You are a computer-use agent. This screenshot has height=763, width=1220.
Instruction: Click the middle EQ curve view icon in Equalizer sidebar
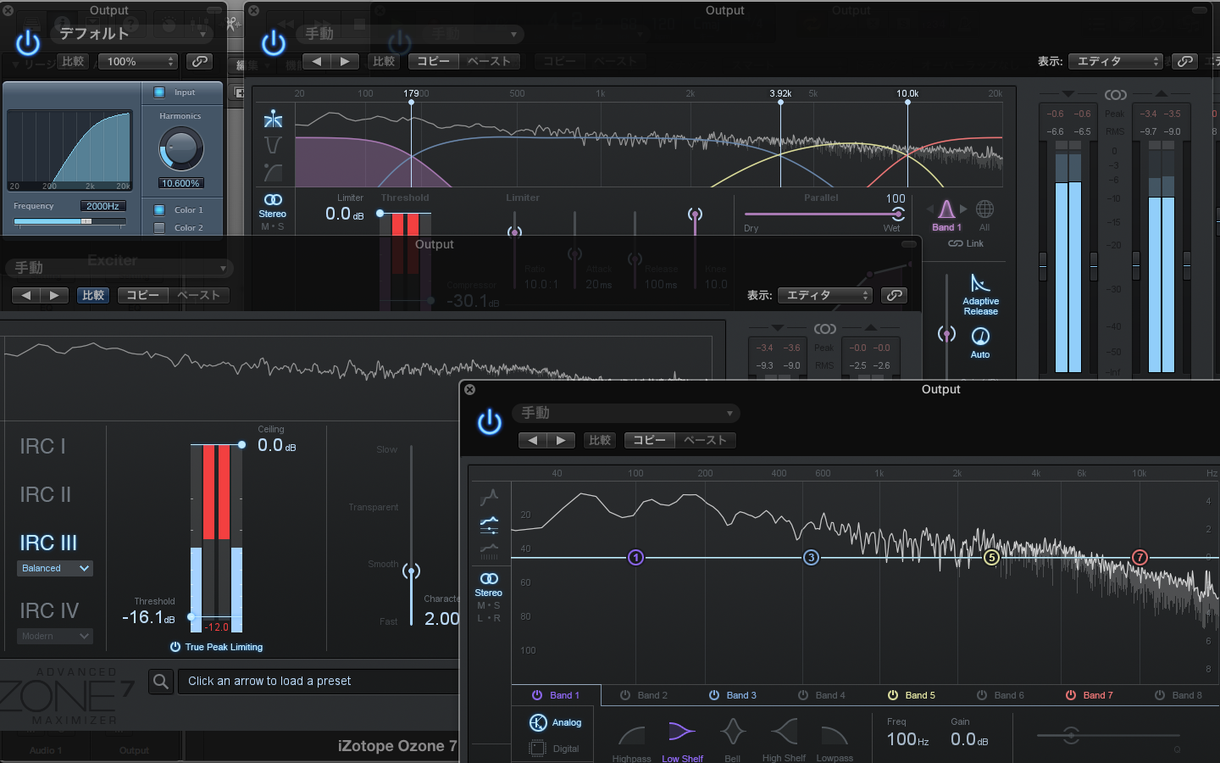[489, 523]
